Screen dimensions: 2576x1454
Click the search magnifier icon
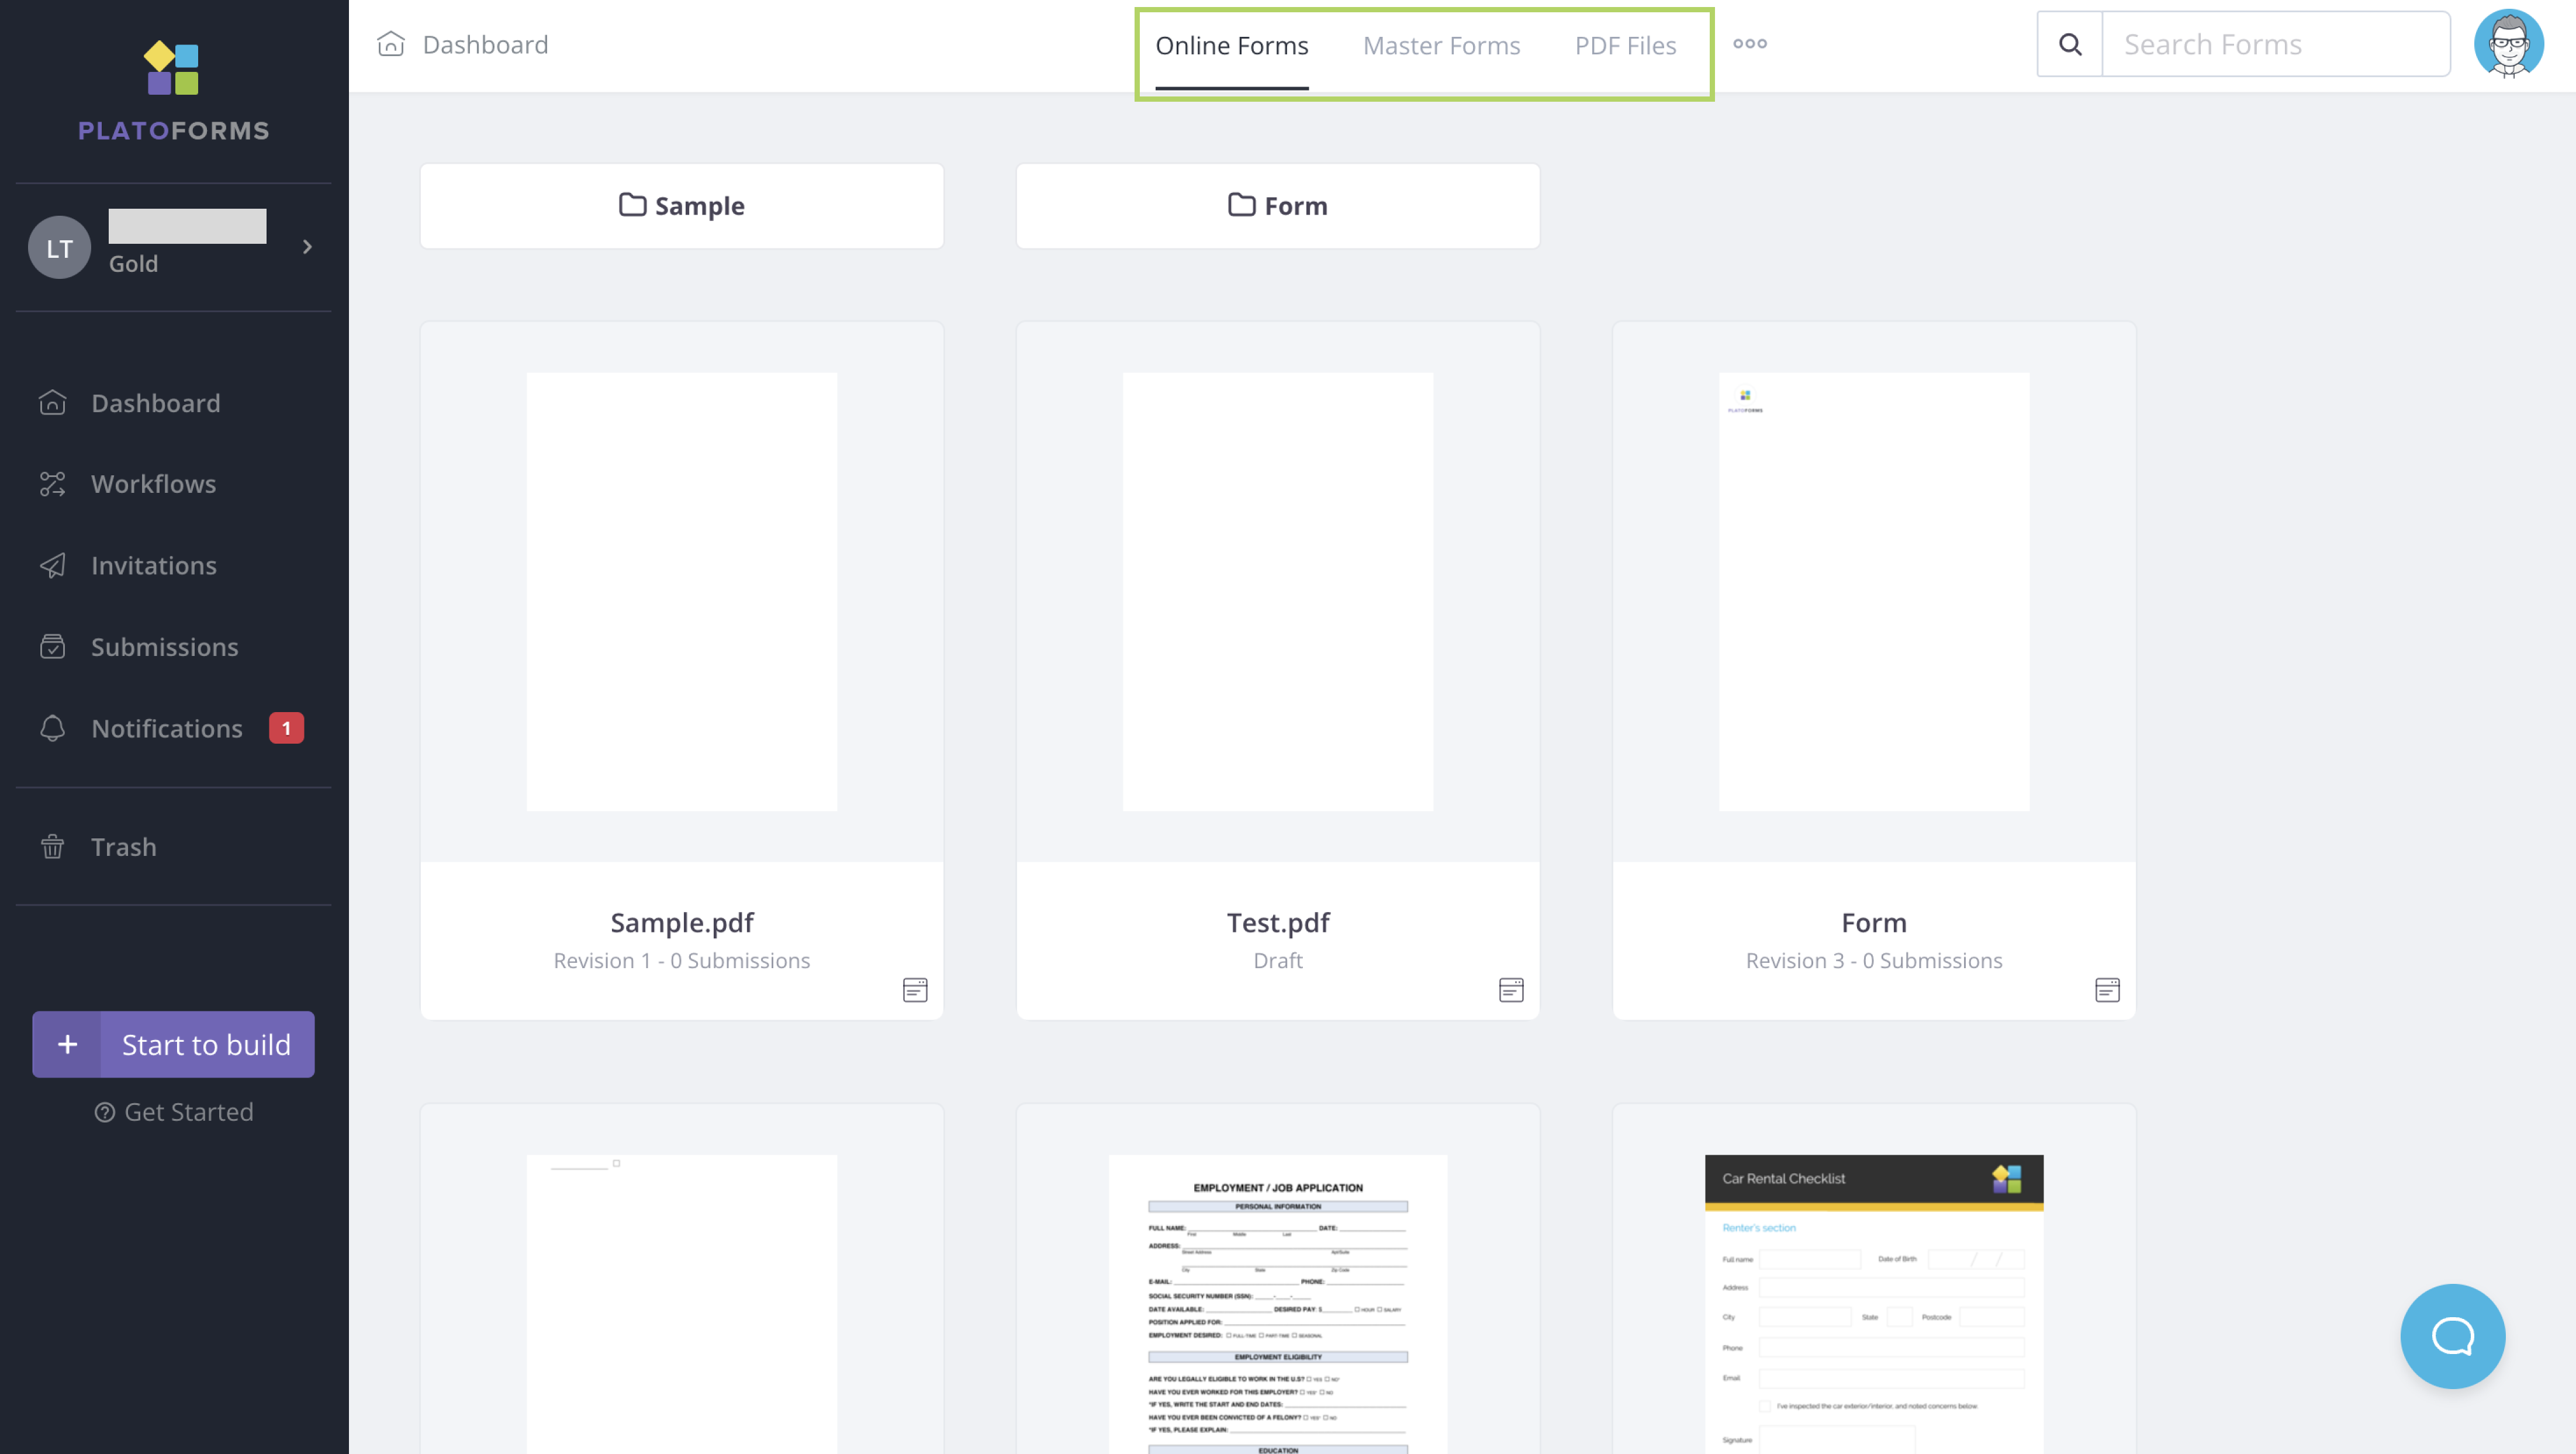(x=2070, y=44)
